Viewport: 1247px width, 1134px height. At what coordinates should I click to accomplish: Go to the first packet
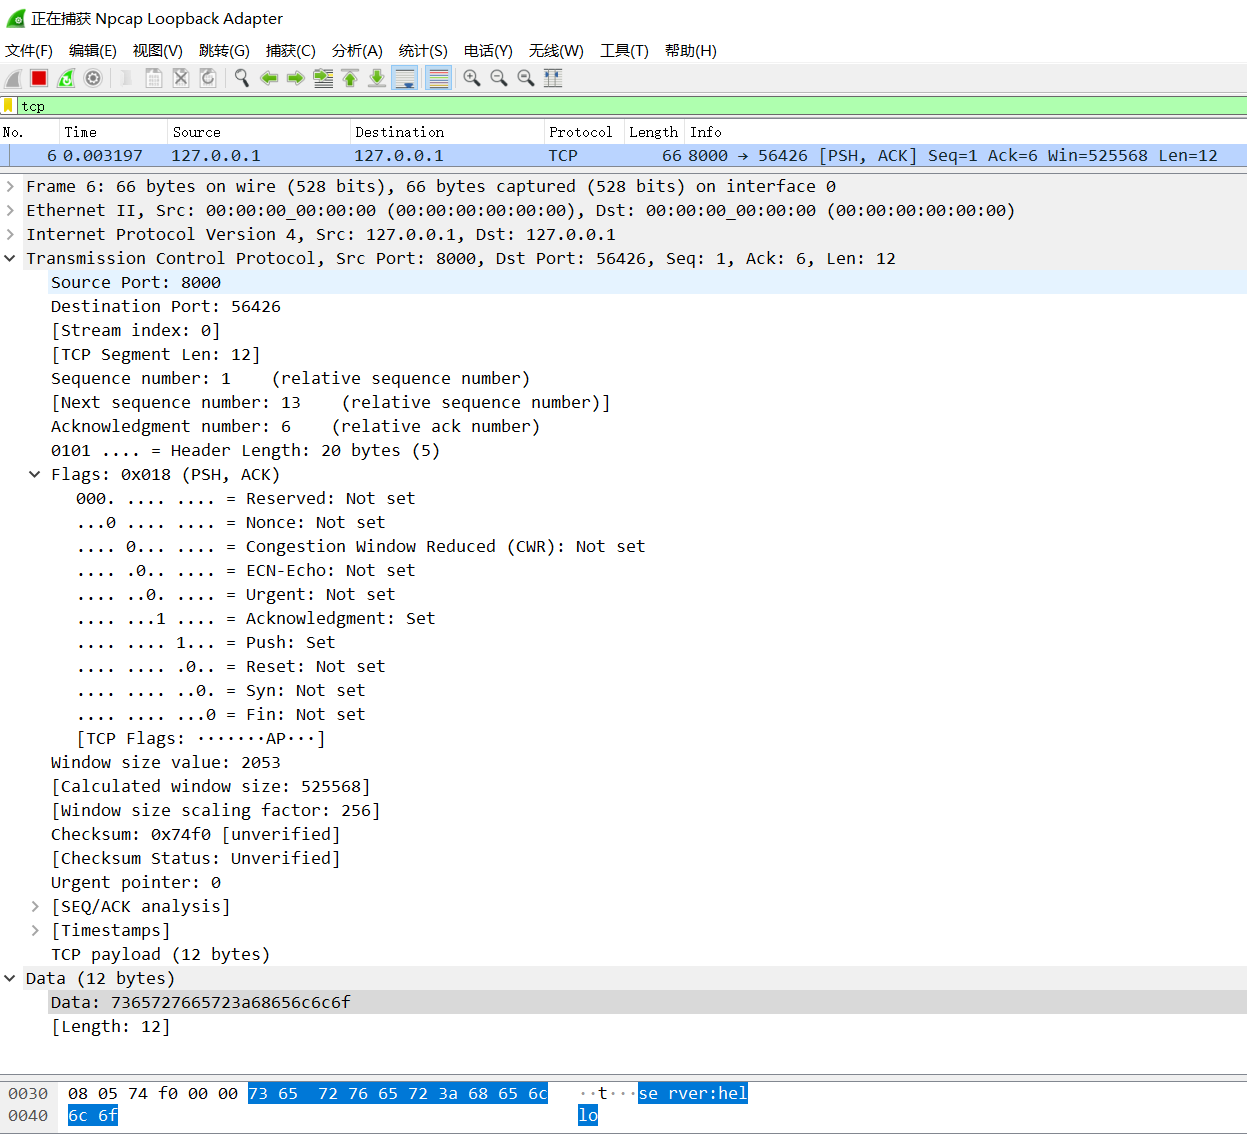350,78
